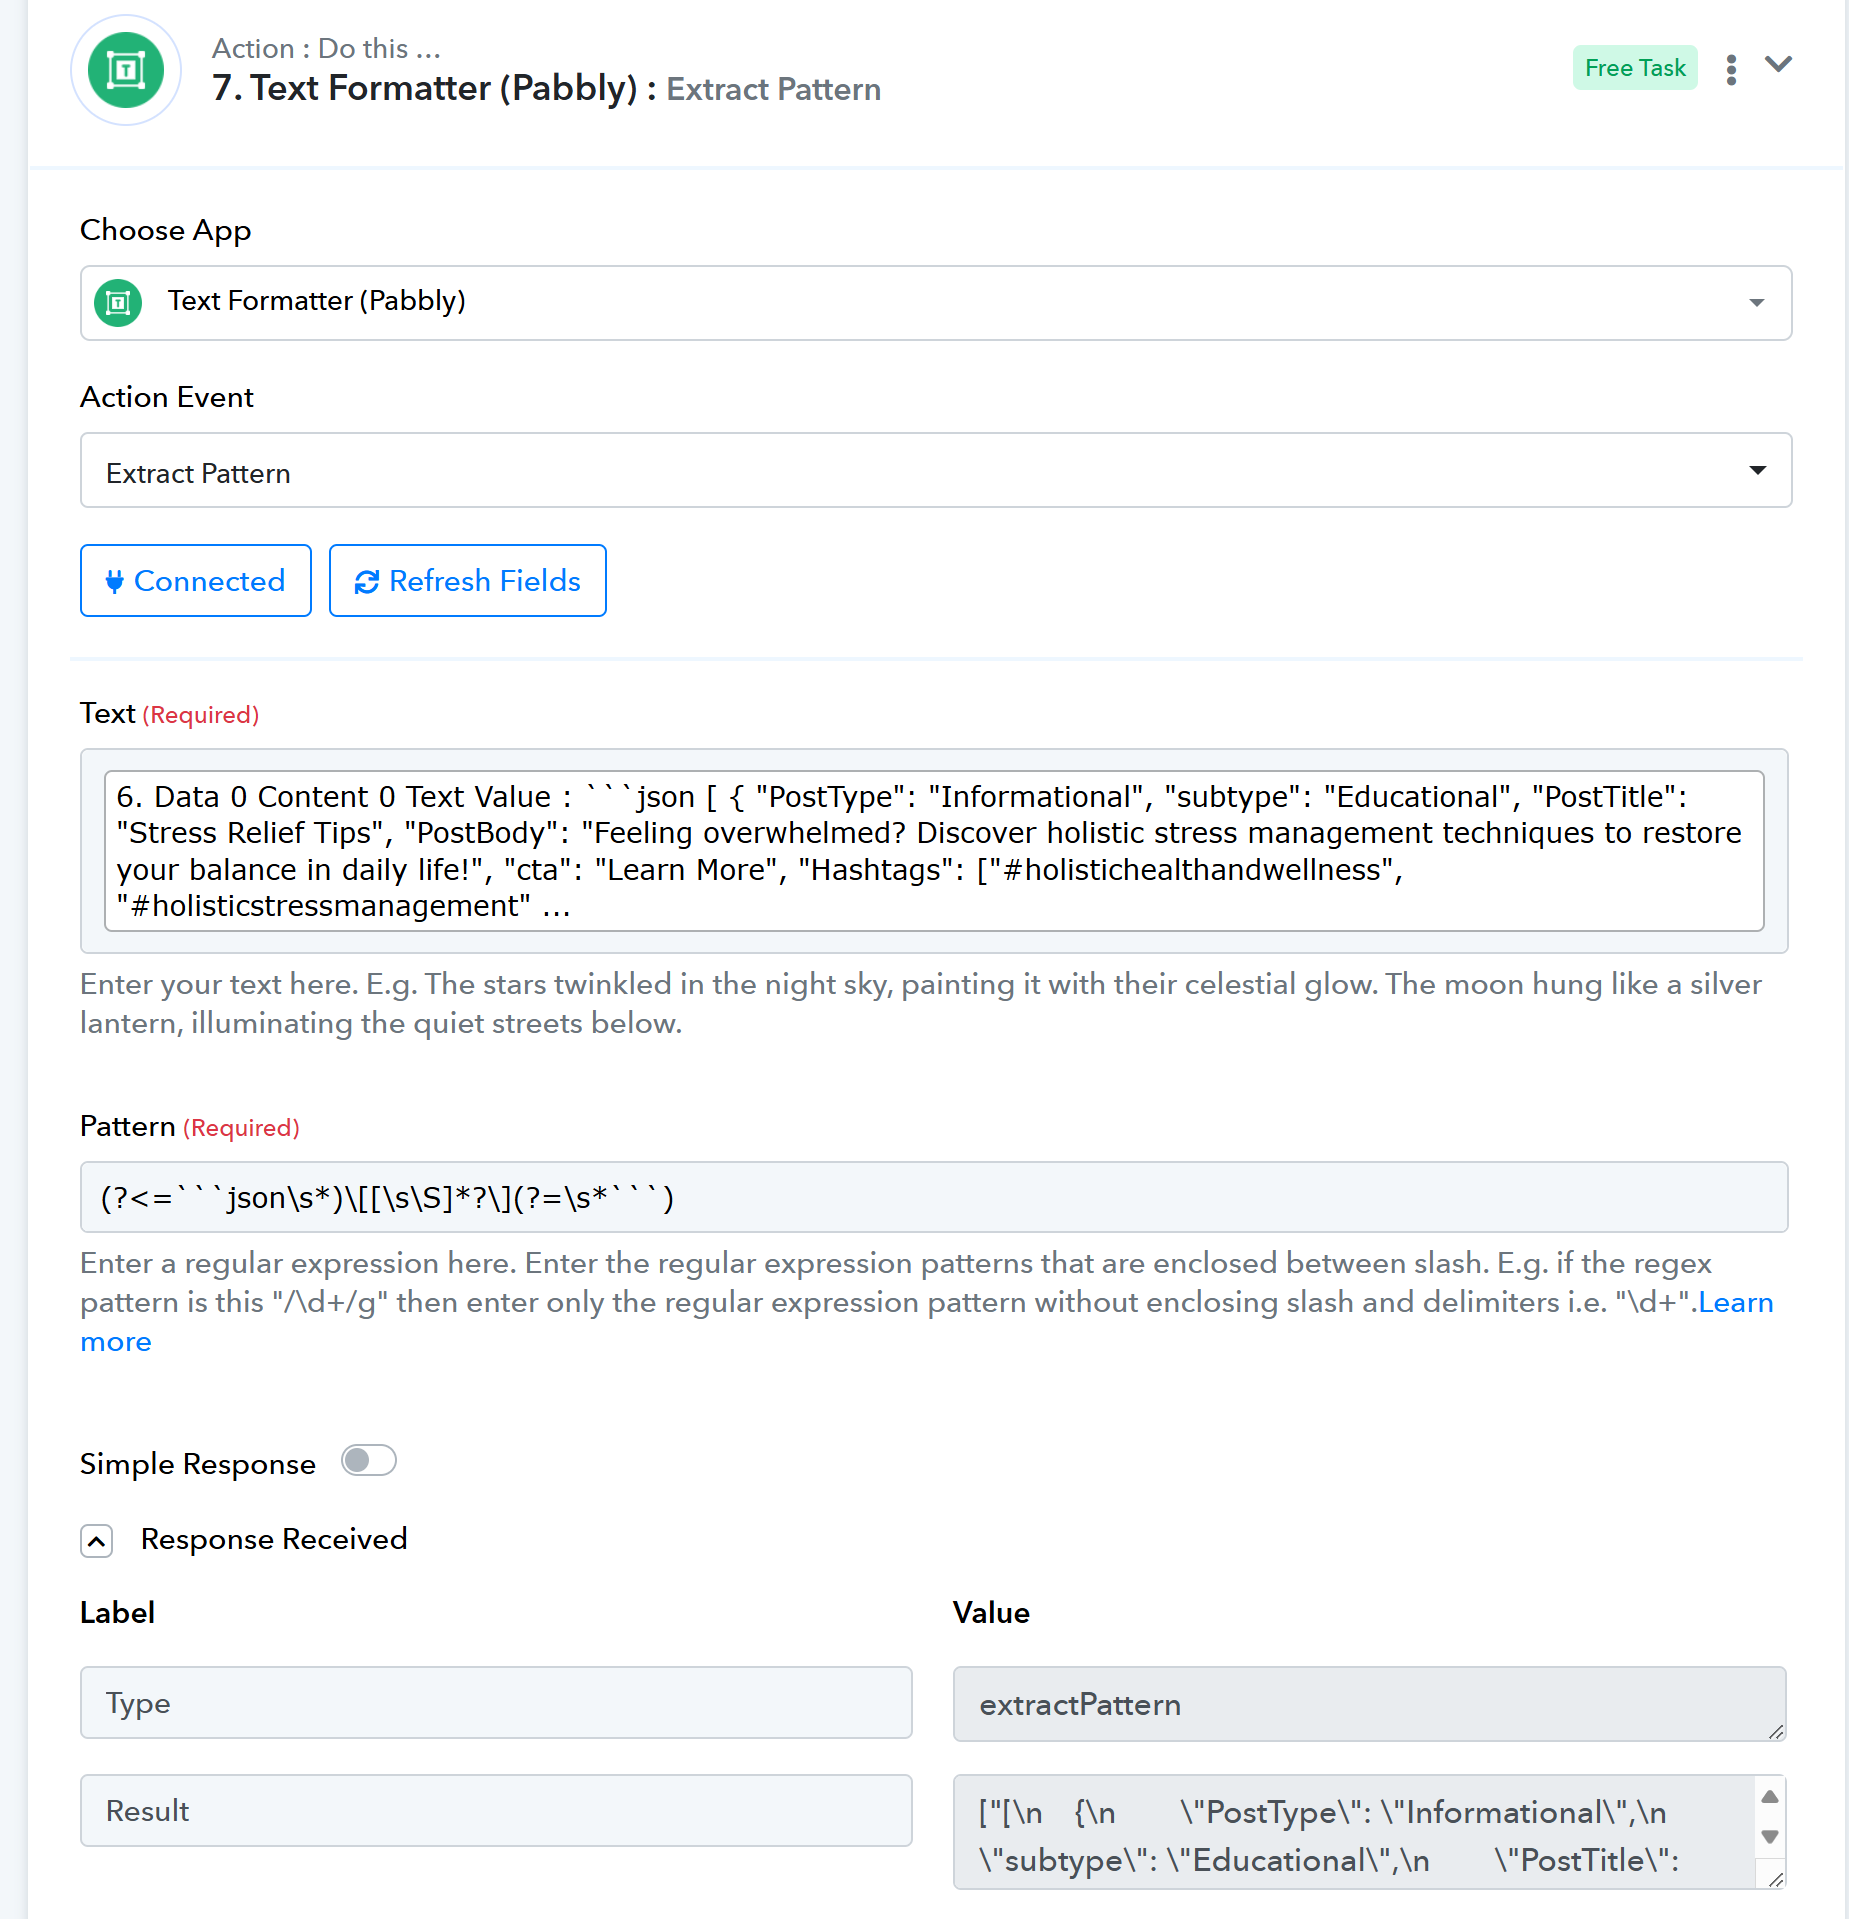
Task: Open the three-dot step options menu
Action: [x=1731, y=69]
